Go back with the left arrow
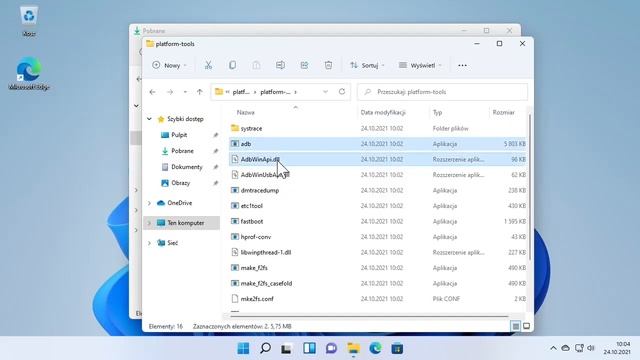This screenshot has width=640, height=360. (153, 92)
